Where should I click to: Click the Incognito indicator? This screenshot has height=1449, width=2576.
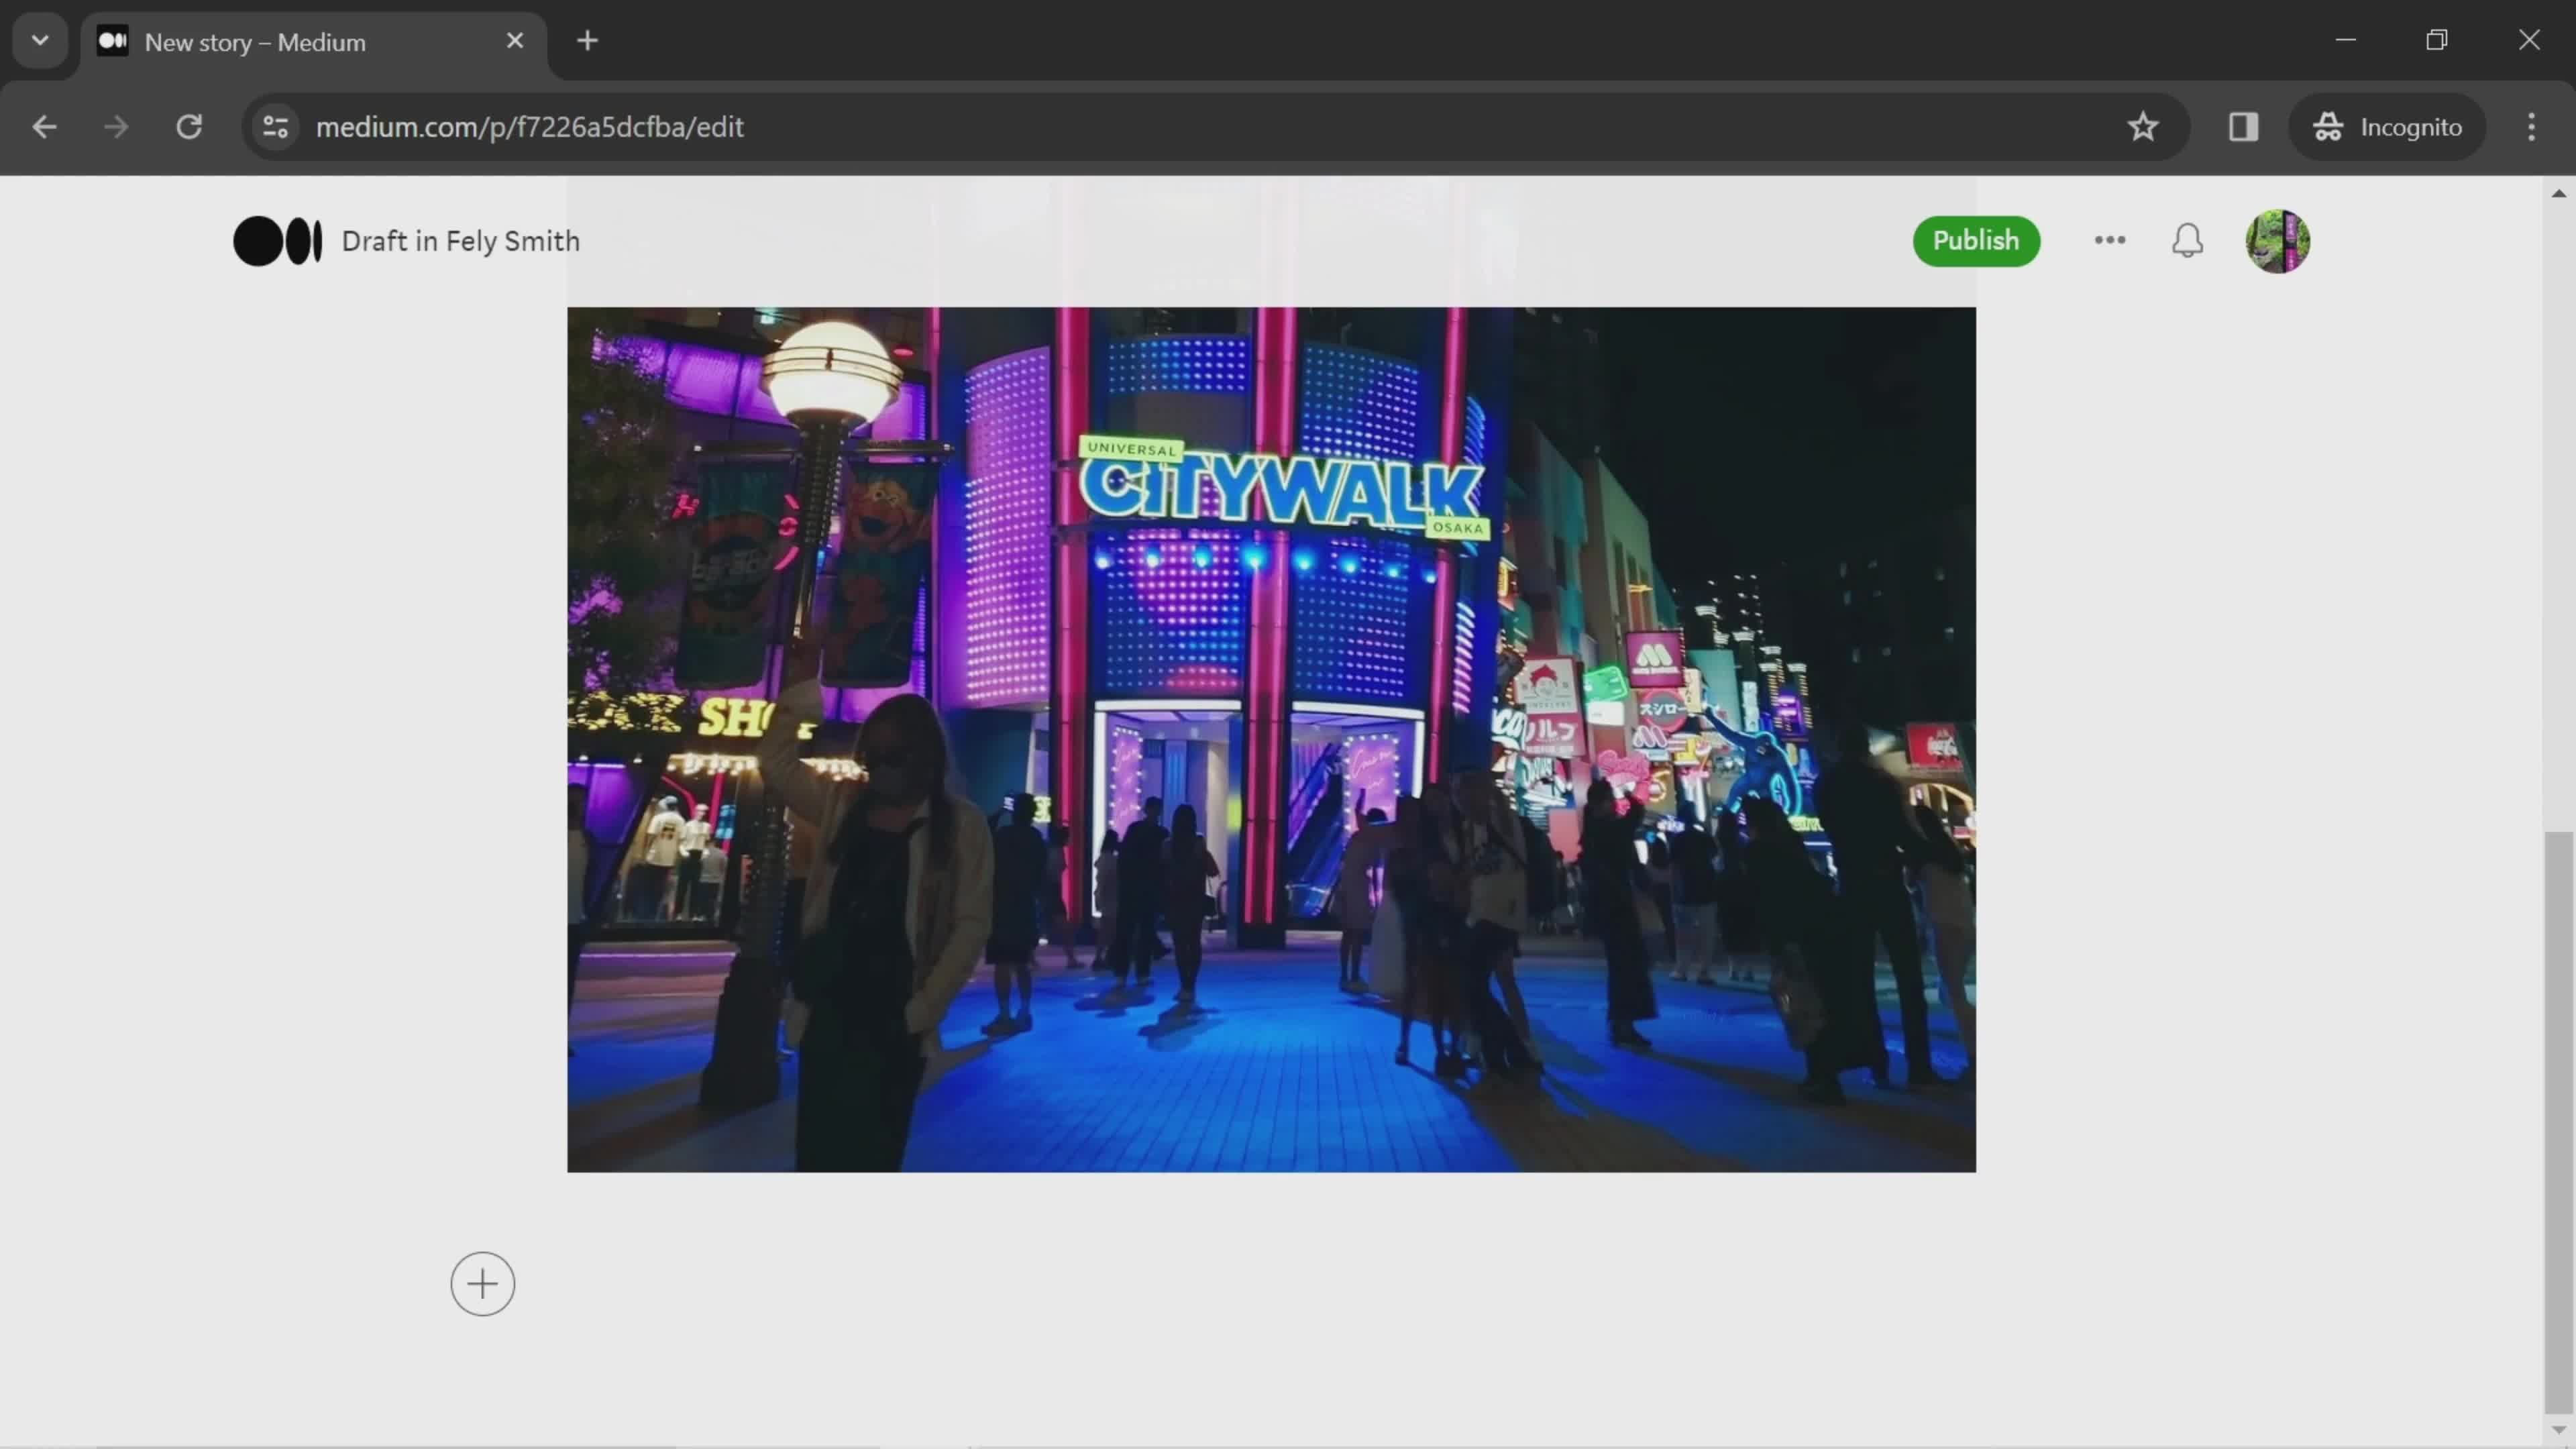[2387, 127]
